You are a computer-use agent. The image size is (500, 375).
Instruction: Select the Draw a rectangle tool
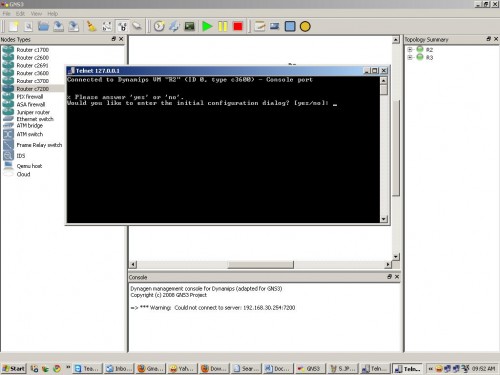[x=290, y=26]
